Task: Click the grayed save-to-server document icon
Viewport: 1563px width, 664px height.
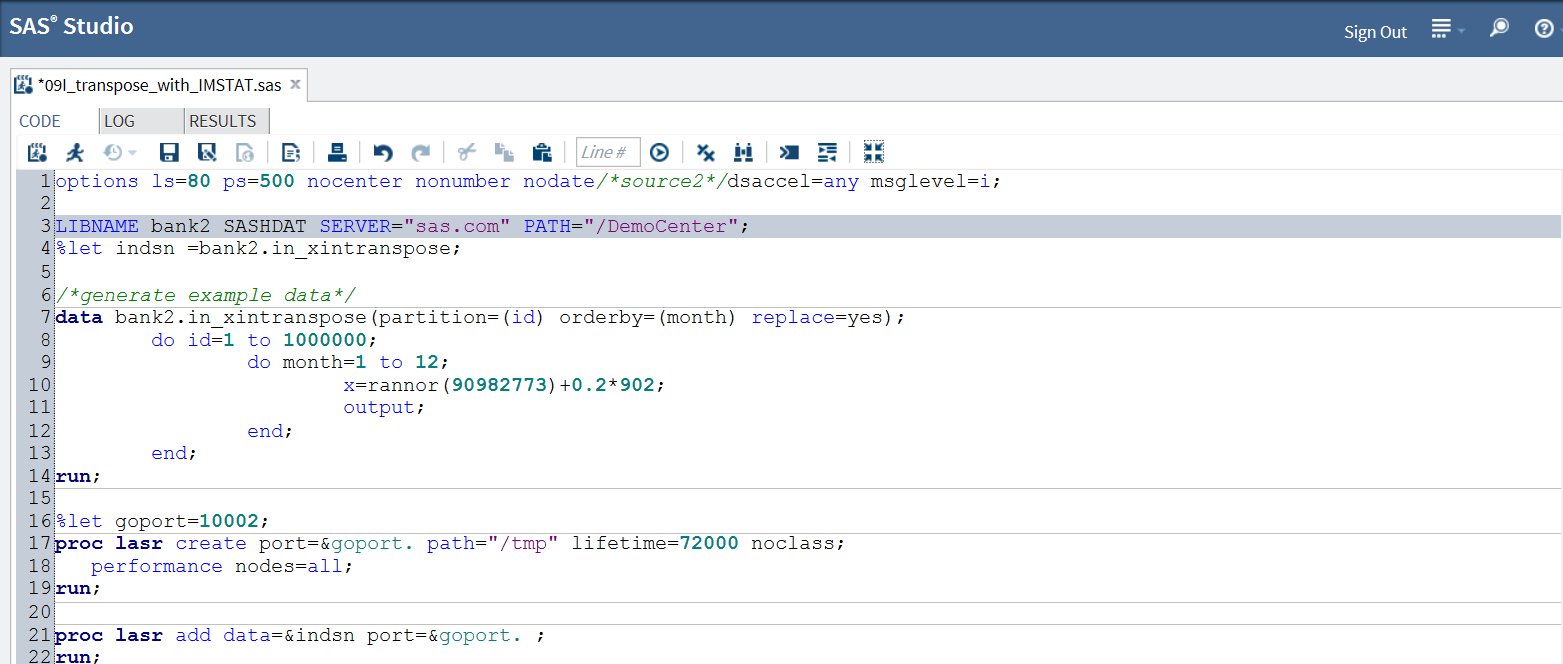Action: pyautogui.click(x=245, y=152)
